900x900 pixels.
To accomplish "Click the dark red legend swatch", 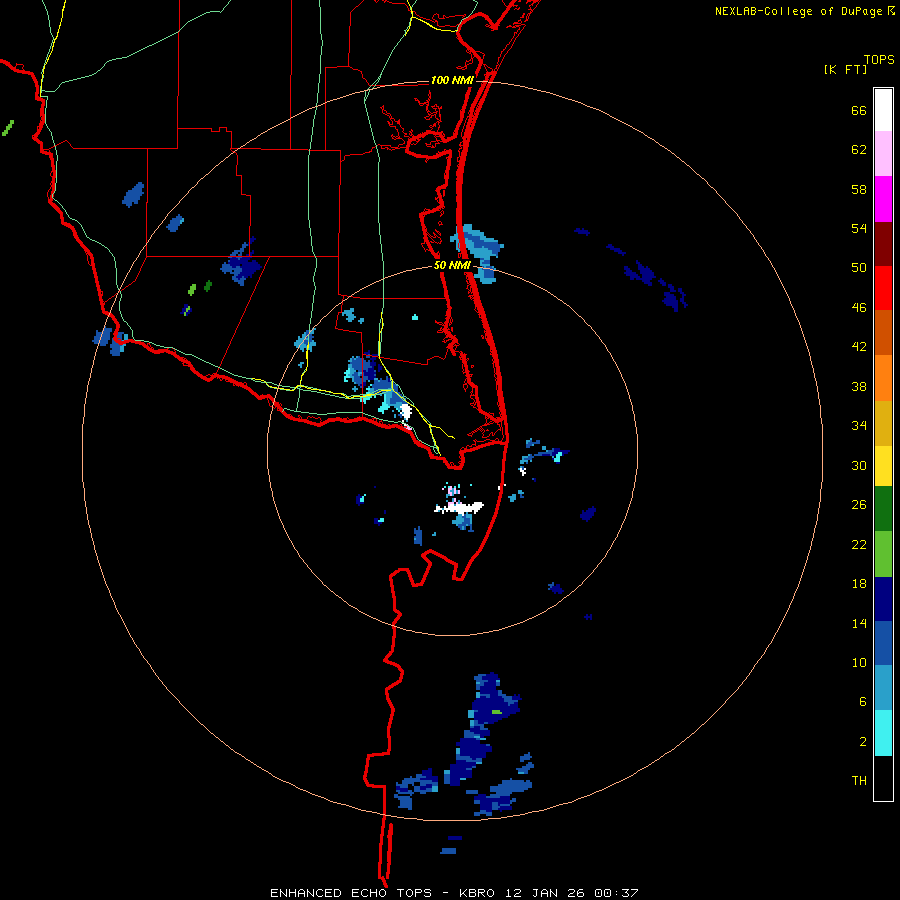I will click(883, 244).
